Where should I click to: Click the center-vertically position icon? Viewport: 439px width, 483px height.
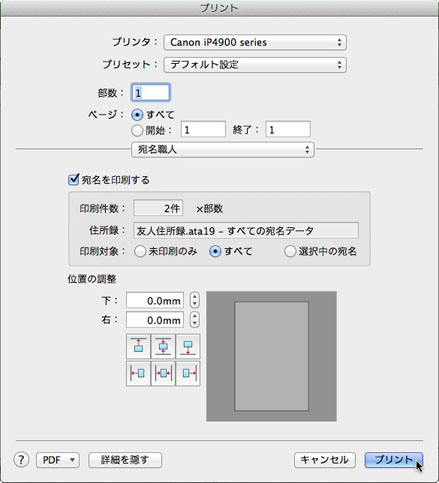(x=163, y=346)
